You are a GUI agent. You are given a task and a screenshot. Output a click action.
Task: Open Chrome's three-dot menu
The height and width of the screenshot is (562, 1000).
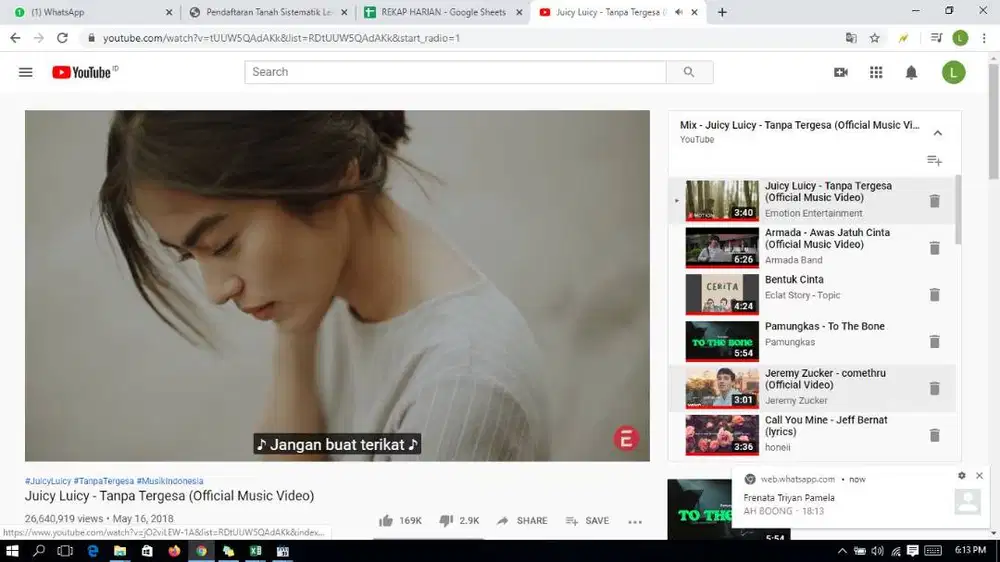click(x=984, y=38)
